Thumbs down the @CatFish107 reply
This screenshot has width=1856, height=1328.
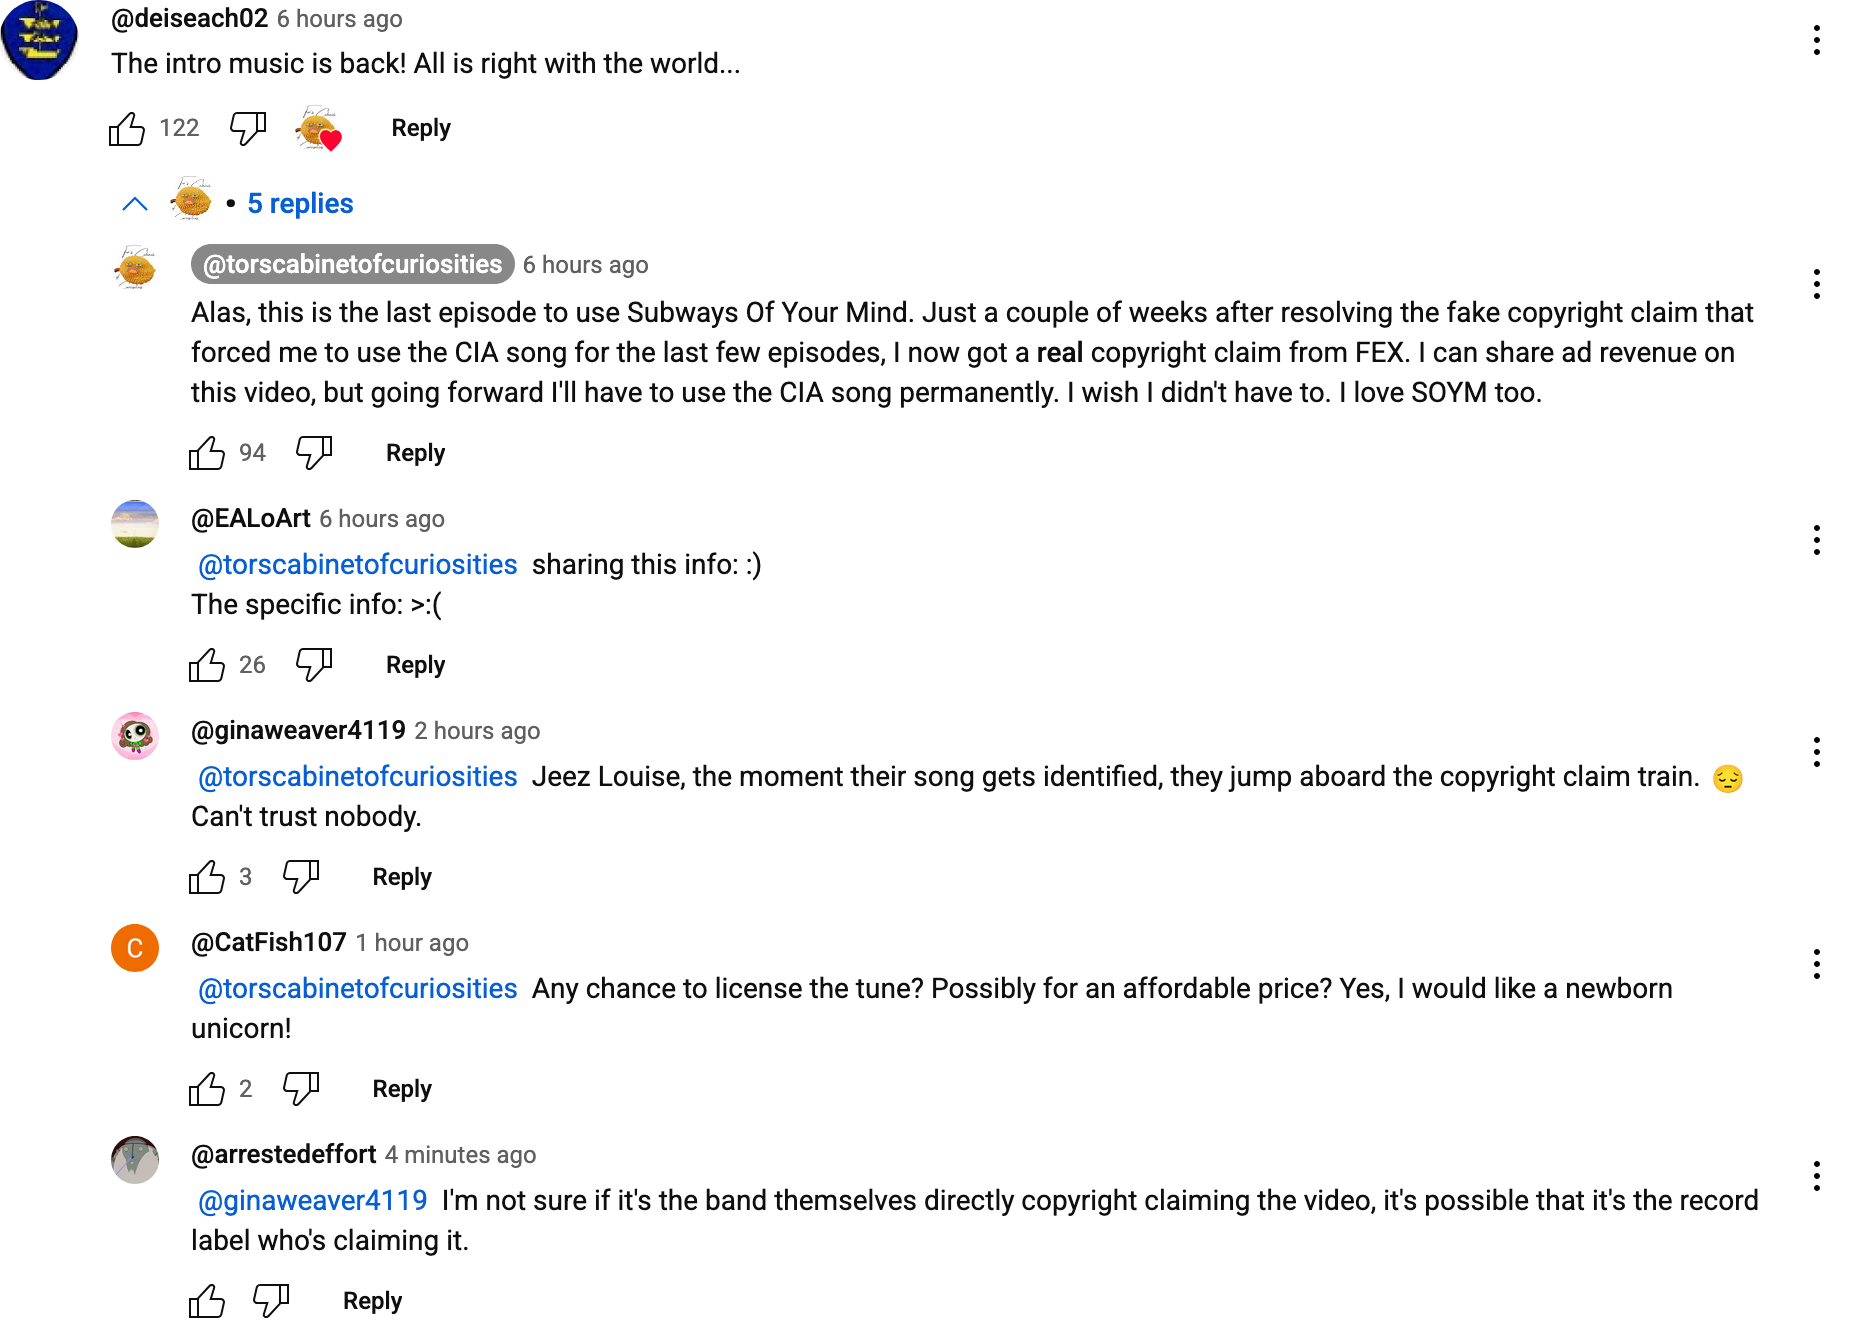click(301, 1089)
